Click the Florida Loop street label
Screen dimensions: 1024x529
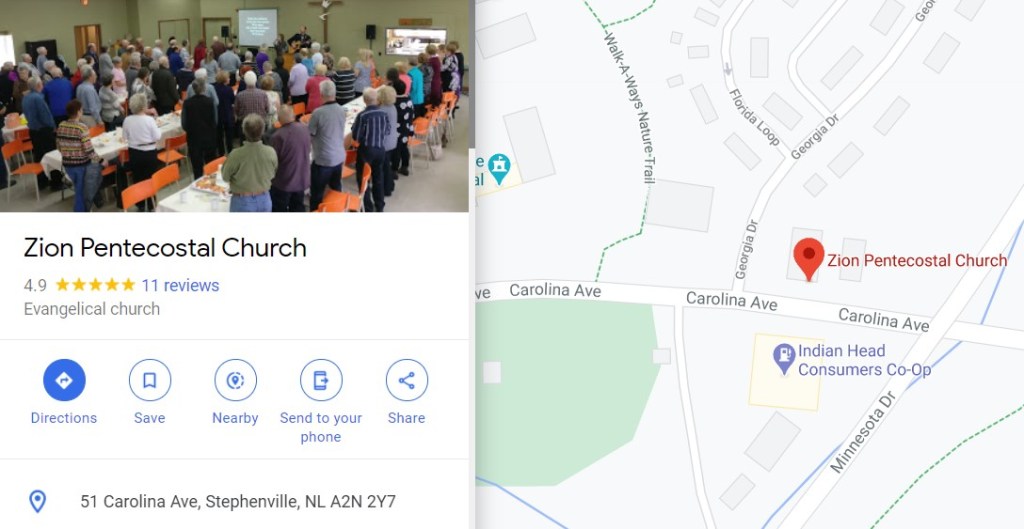754,117
